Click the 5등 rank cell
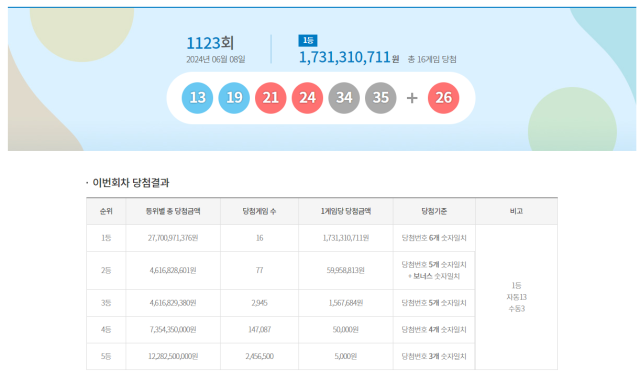Screen dimensions: 640x380 106,356
